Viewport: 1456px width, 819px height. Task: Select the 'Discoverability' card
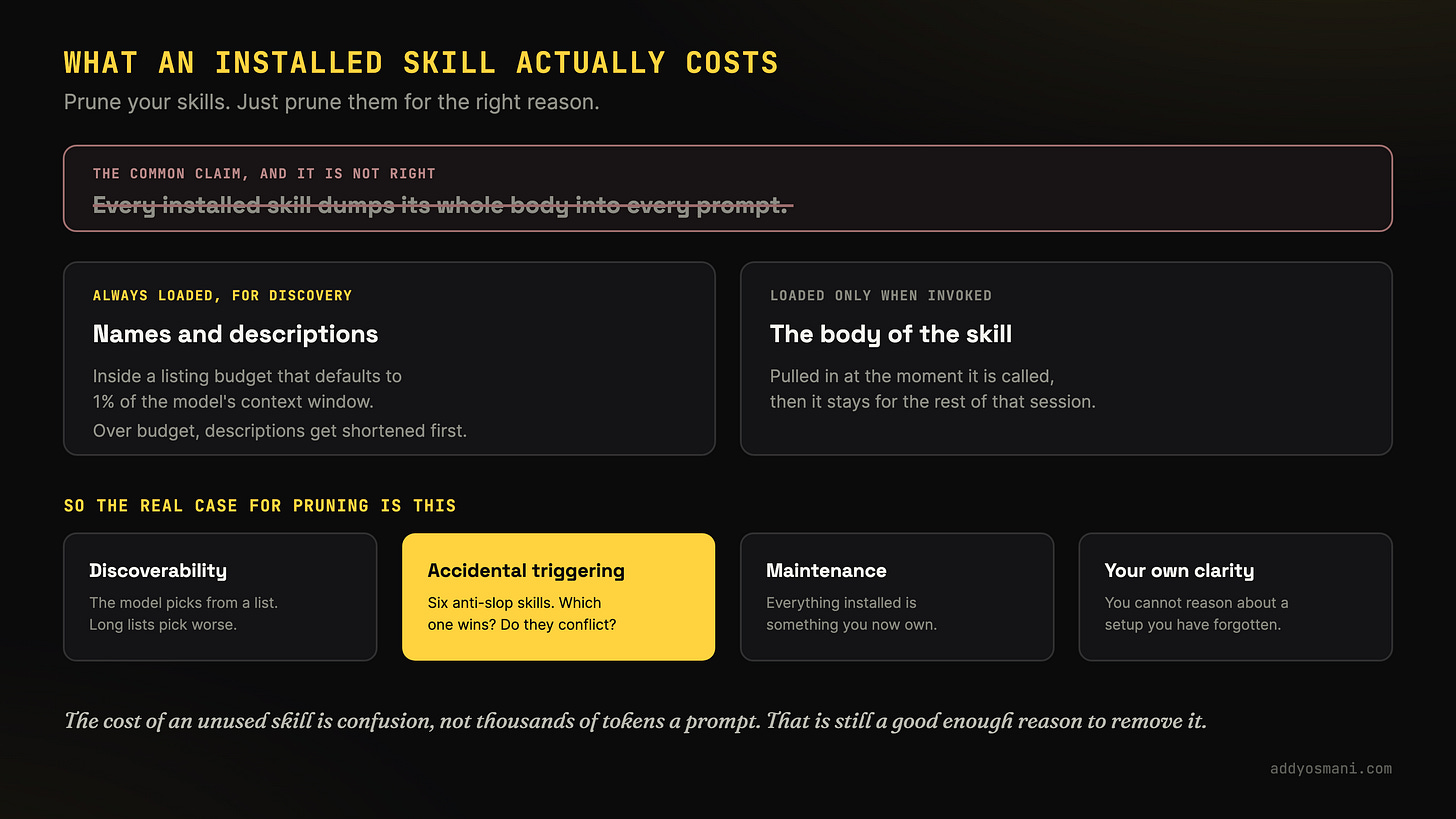pyautogui.click(x=220, y=597)
